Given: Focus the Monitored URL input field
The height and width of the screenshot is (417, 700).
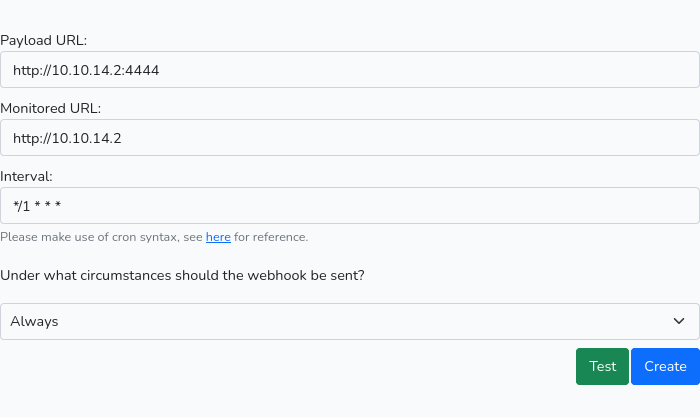Looking at the screenshot, I should click(350, 138).
